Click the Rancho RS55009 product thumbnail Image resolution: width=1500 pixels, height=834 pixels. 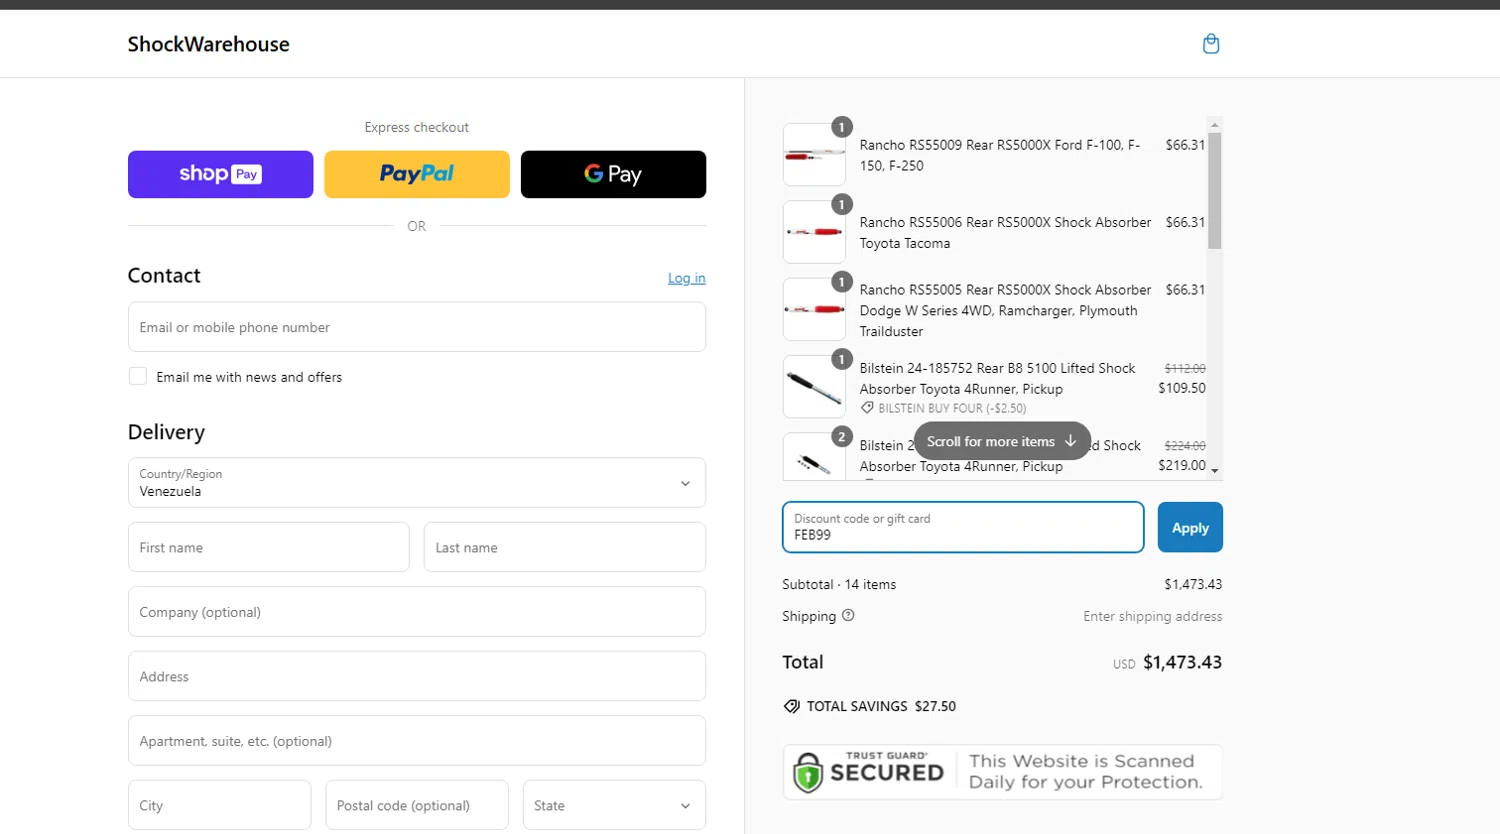pos(814,155)
